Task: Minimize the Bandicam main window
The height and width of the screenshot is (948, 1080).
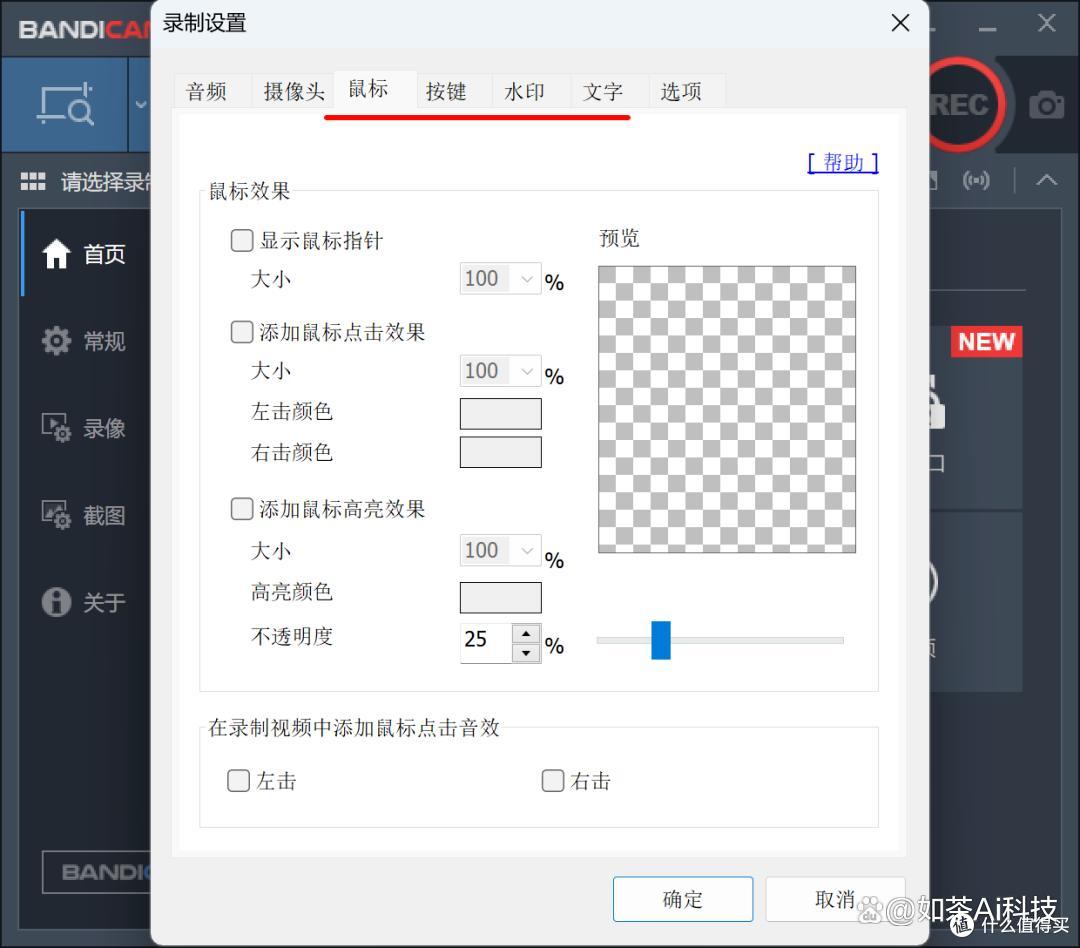Action: pos(988,29)
